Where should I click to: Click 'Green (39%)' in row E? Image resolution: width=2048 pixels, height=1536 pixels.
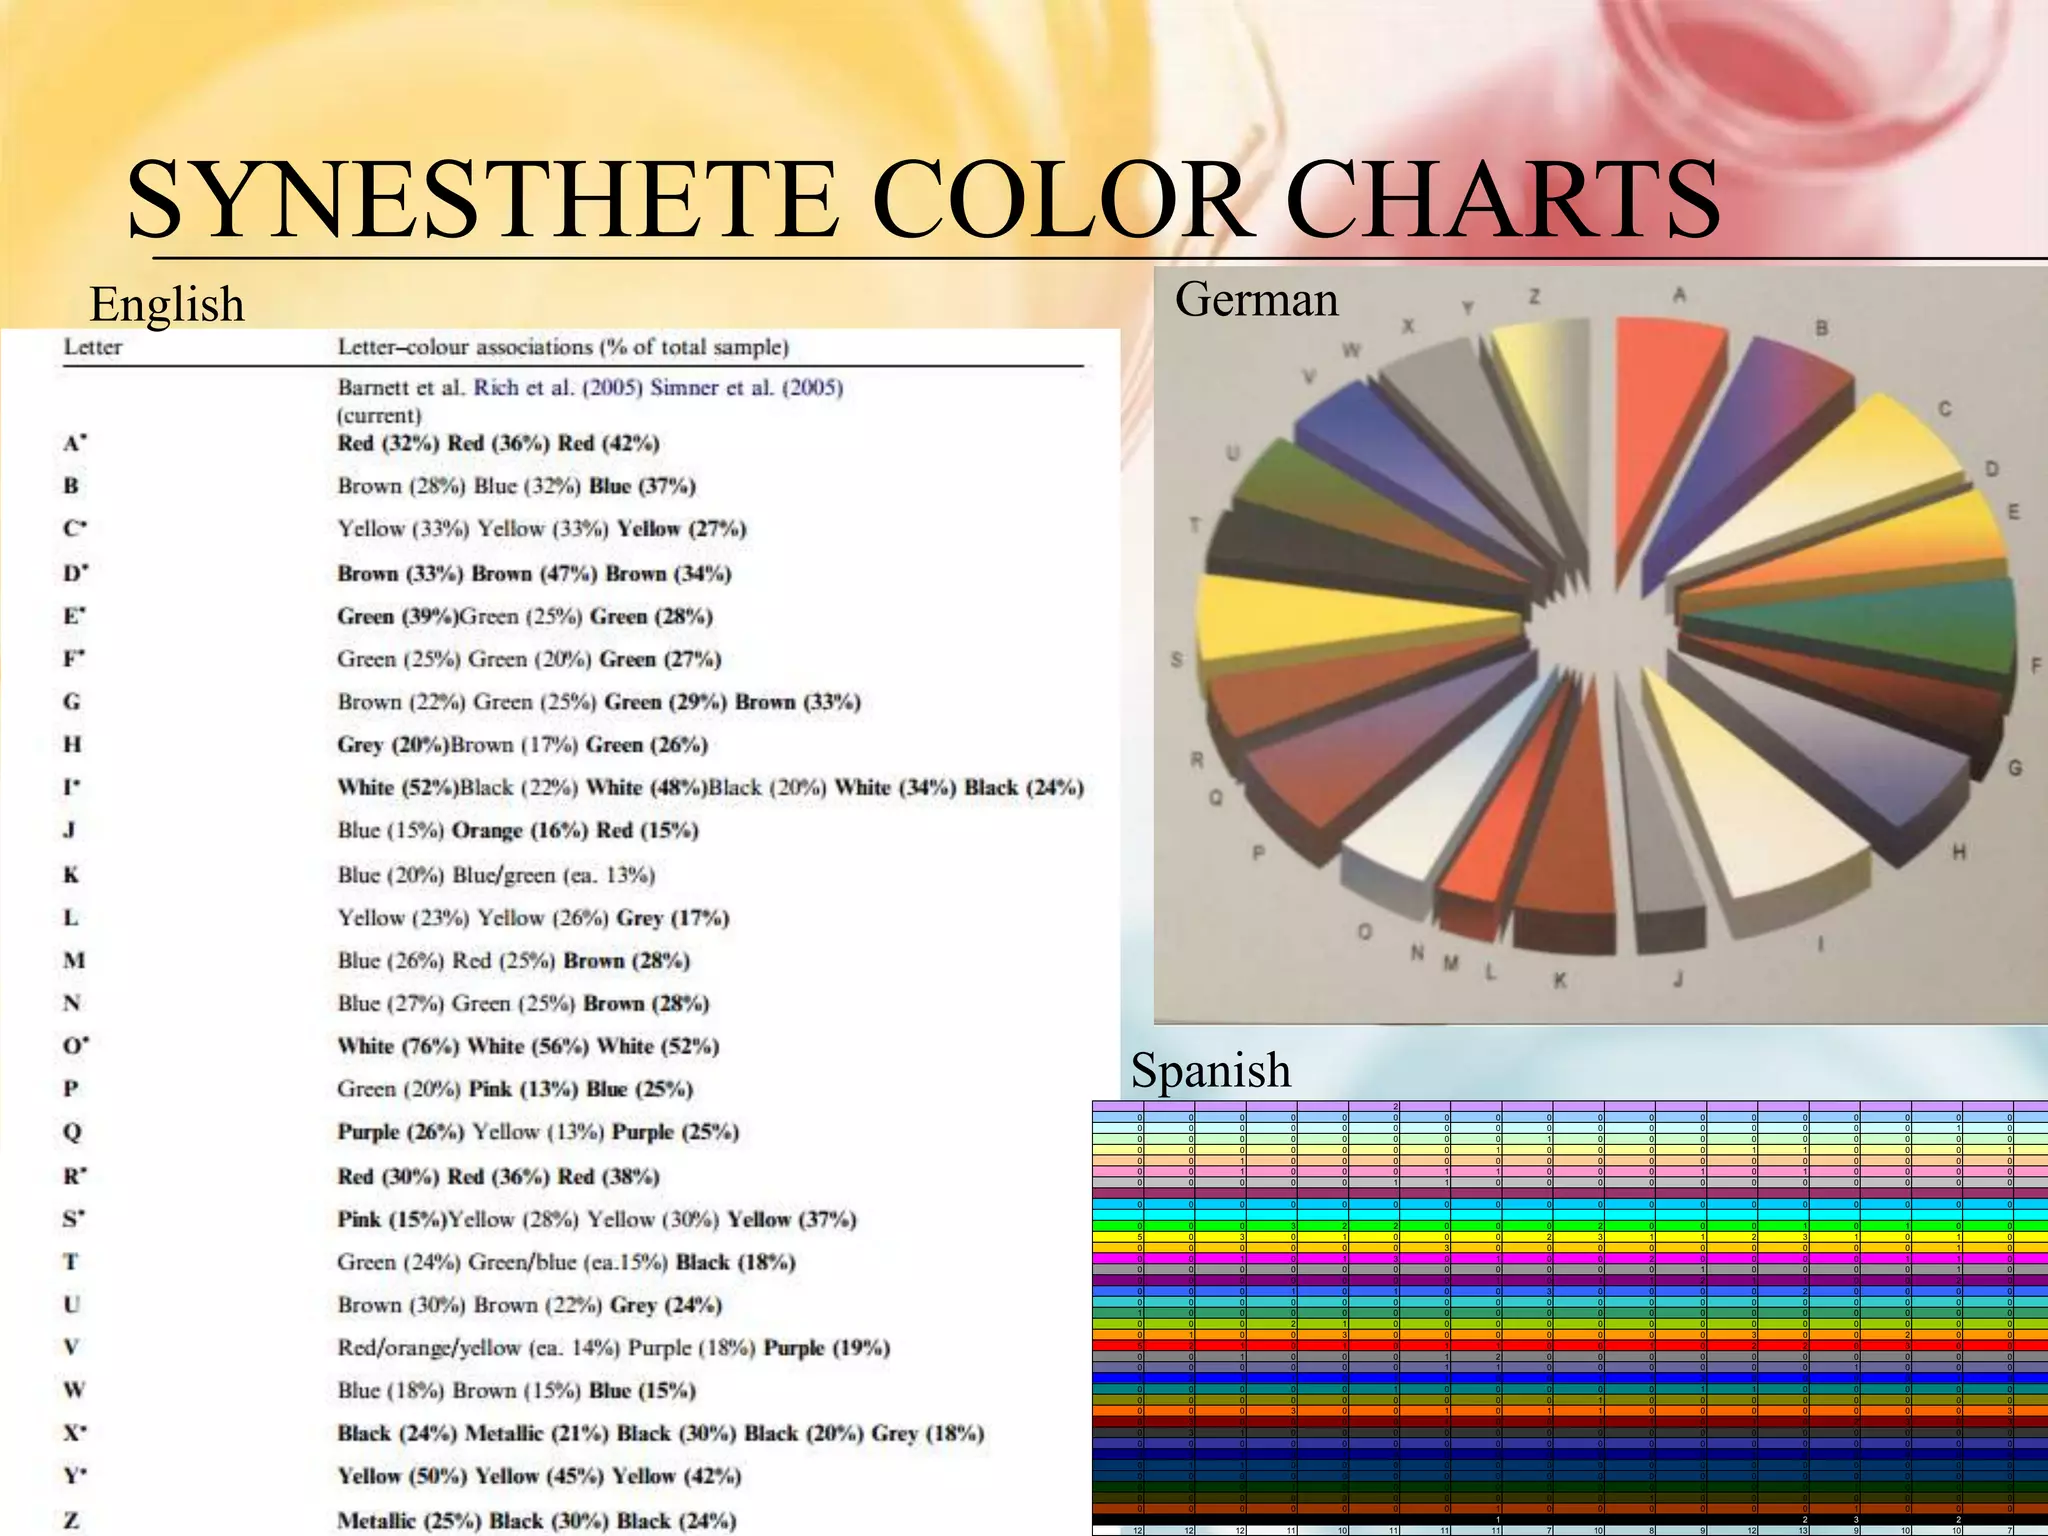(x=397, y=616)
